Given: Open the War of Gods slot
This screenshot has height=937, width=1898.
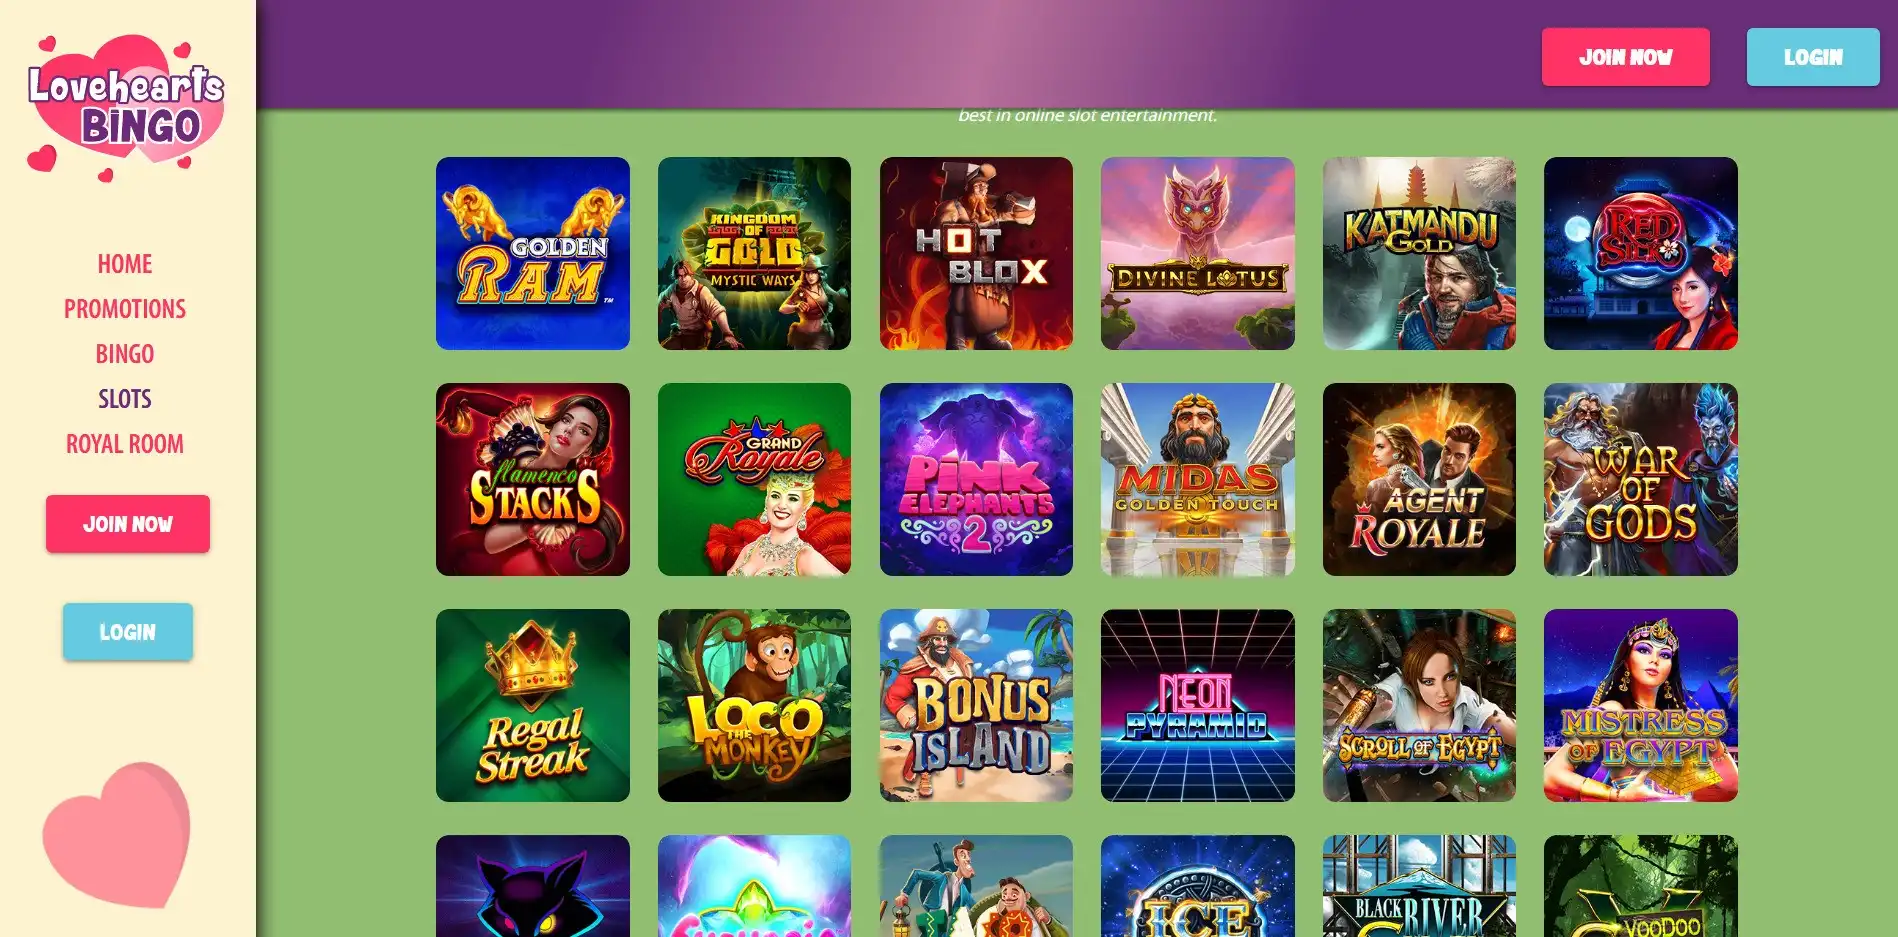Looking at the screenshot, I should click(1641, 479).
